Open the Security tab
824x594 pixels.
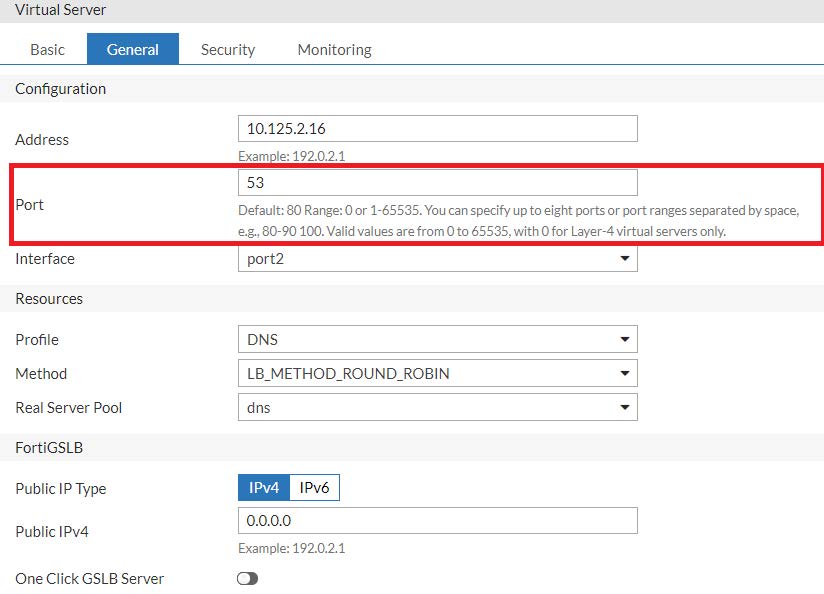(227, 48)
